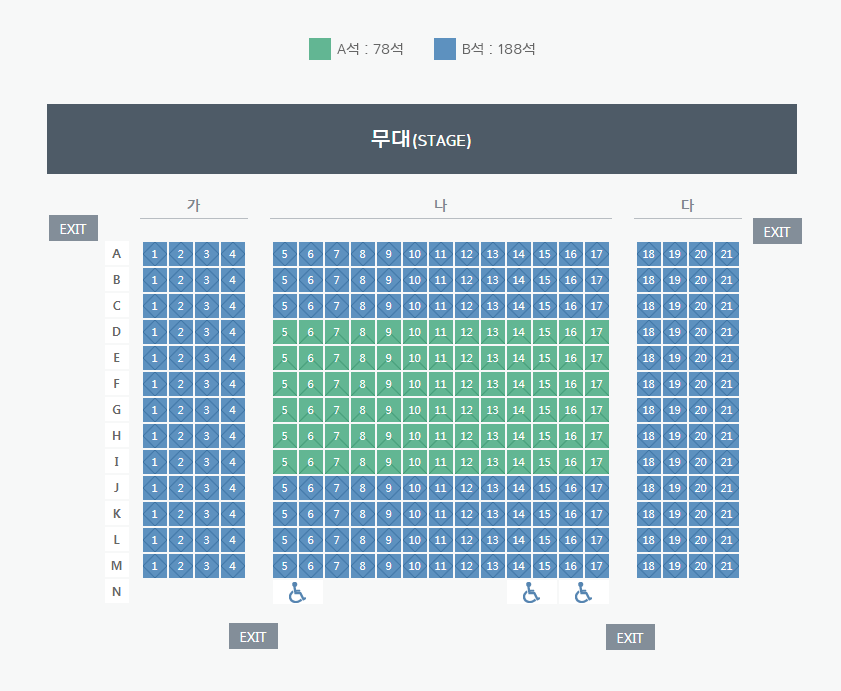Click the blue B석 legend swatch
This screenshot has width=841, height=691.
pos(445,49)
